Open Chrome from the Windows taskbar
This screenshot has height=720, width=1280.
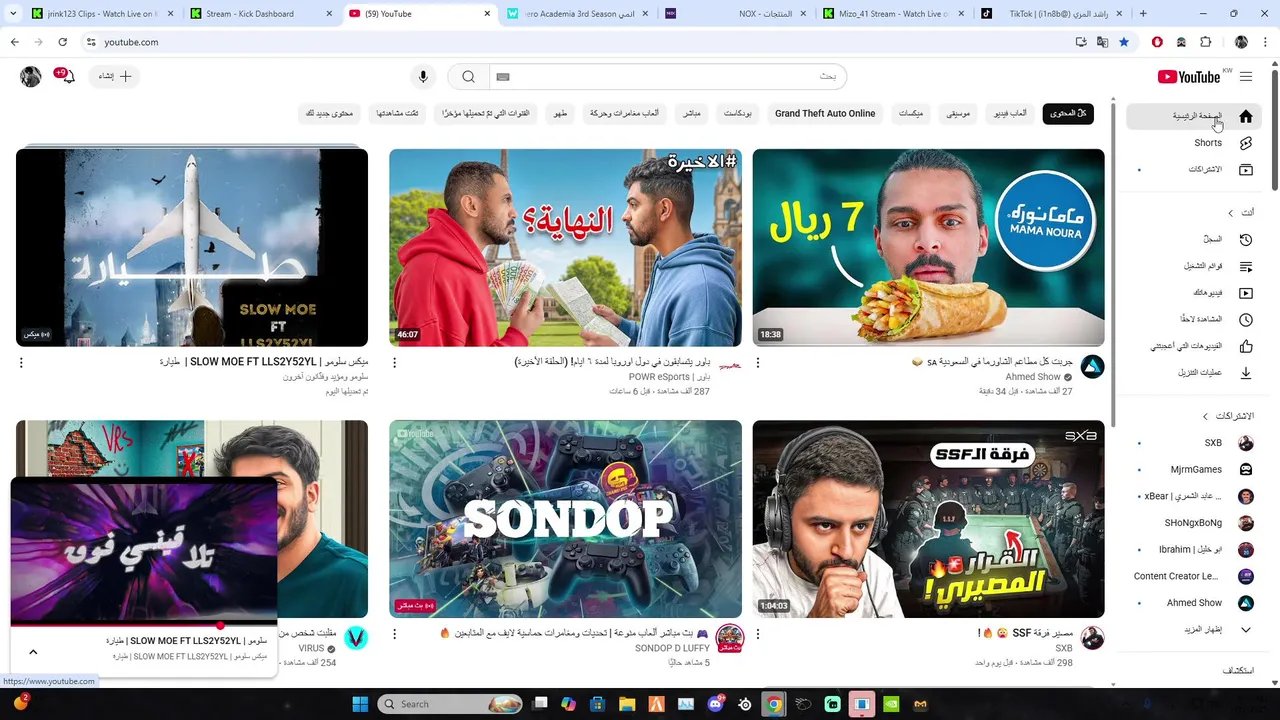tap(773, 704)
